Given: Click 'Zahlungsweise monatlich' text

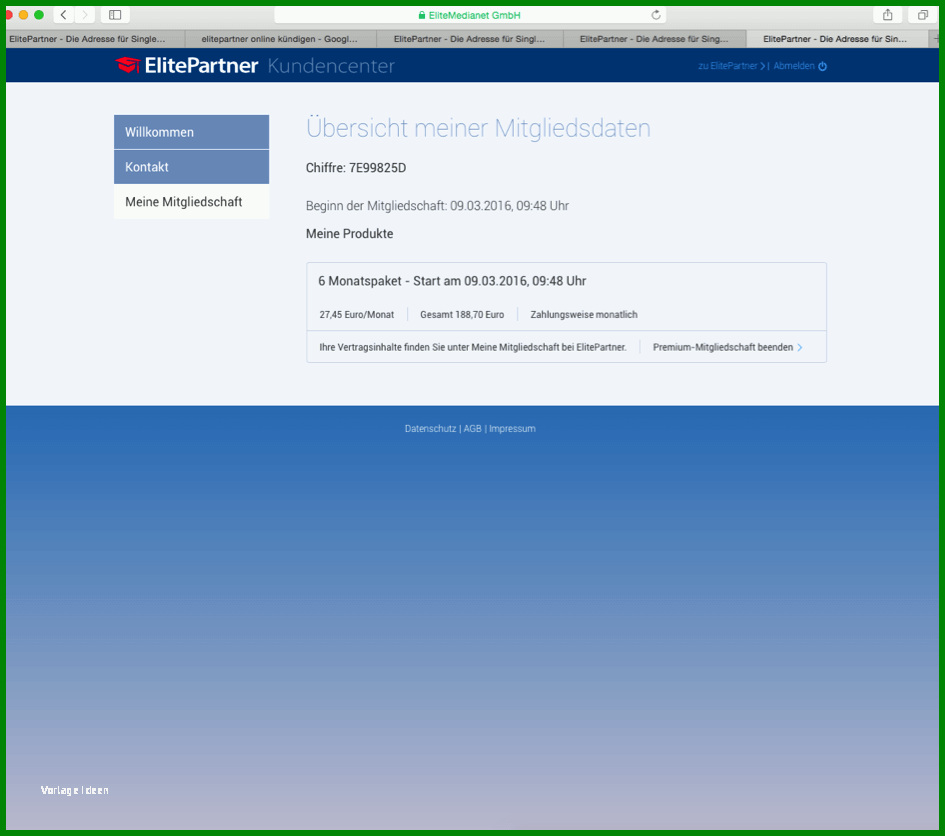Looking at the screenshot, I should 584,315.
